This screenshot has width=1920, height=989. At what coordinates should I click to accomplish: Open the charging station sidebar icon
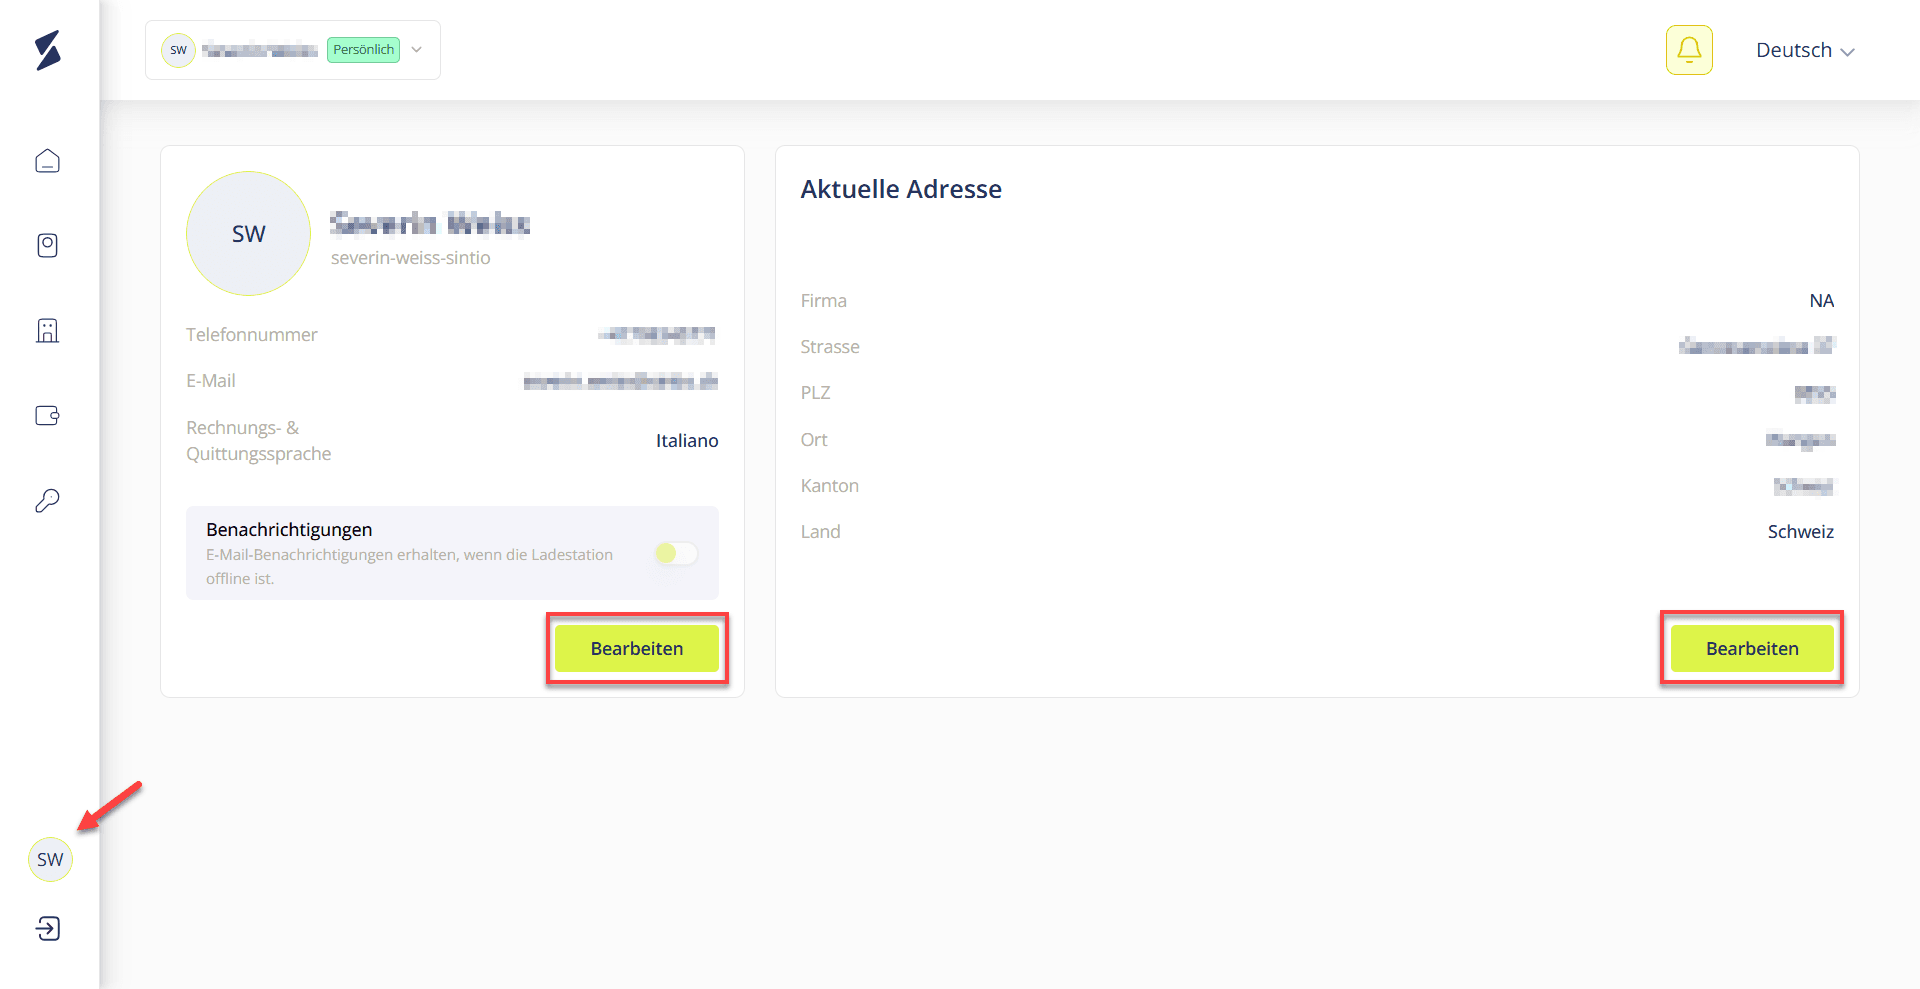tap(48, 245)
